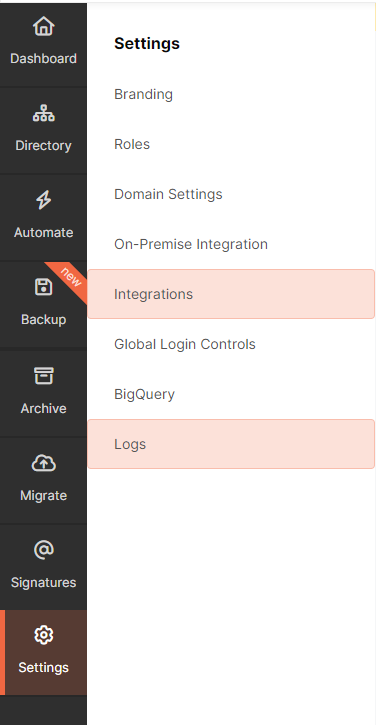Open the Logs settings page

tap(231, 444)
